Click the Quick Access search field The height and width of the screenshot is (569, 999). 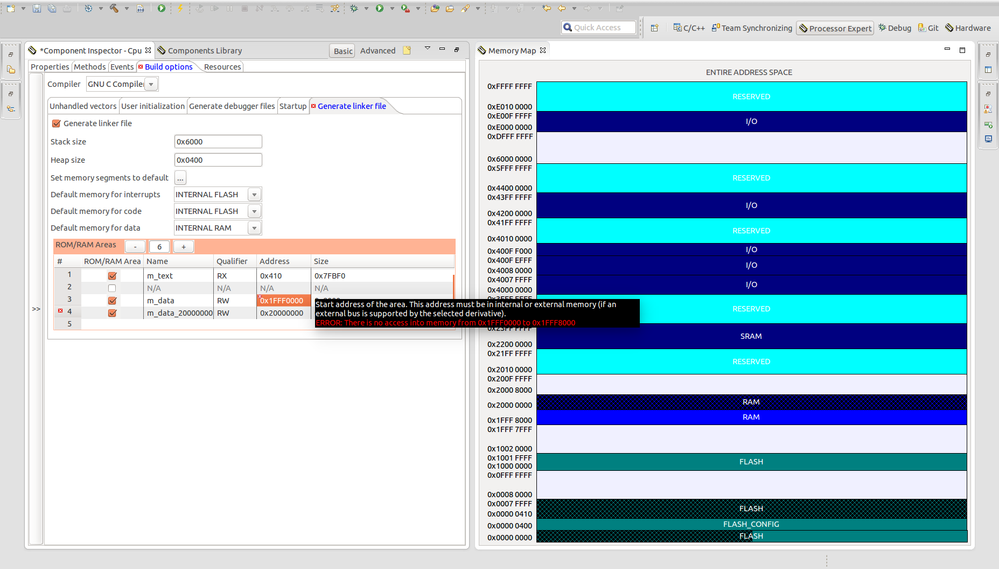(x=599, y=27)
